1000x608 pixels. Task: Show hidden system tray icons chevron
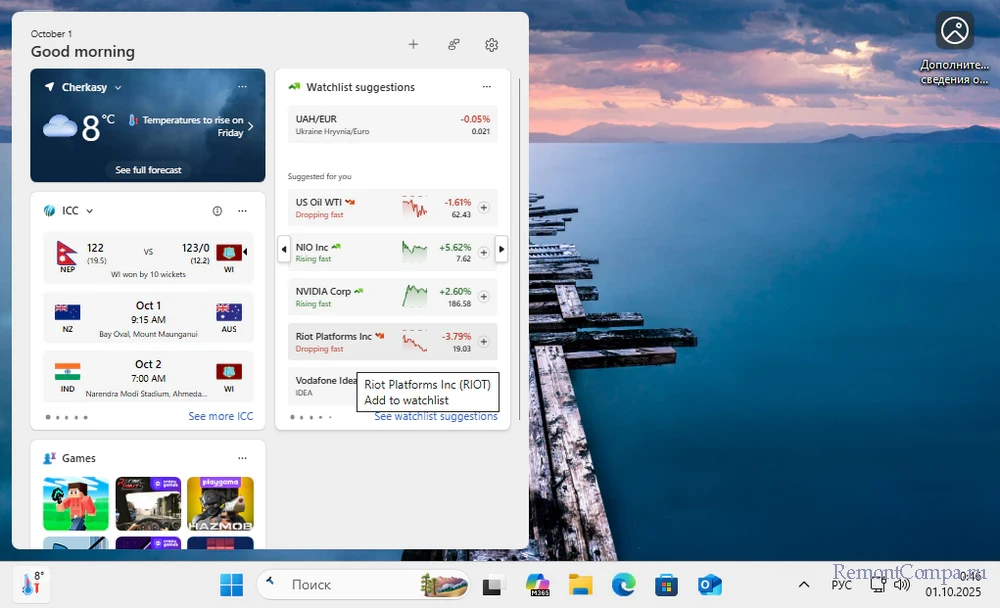tap(803, 585)
